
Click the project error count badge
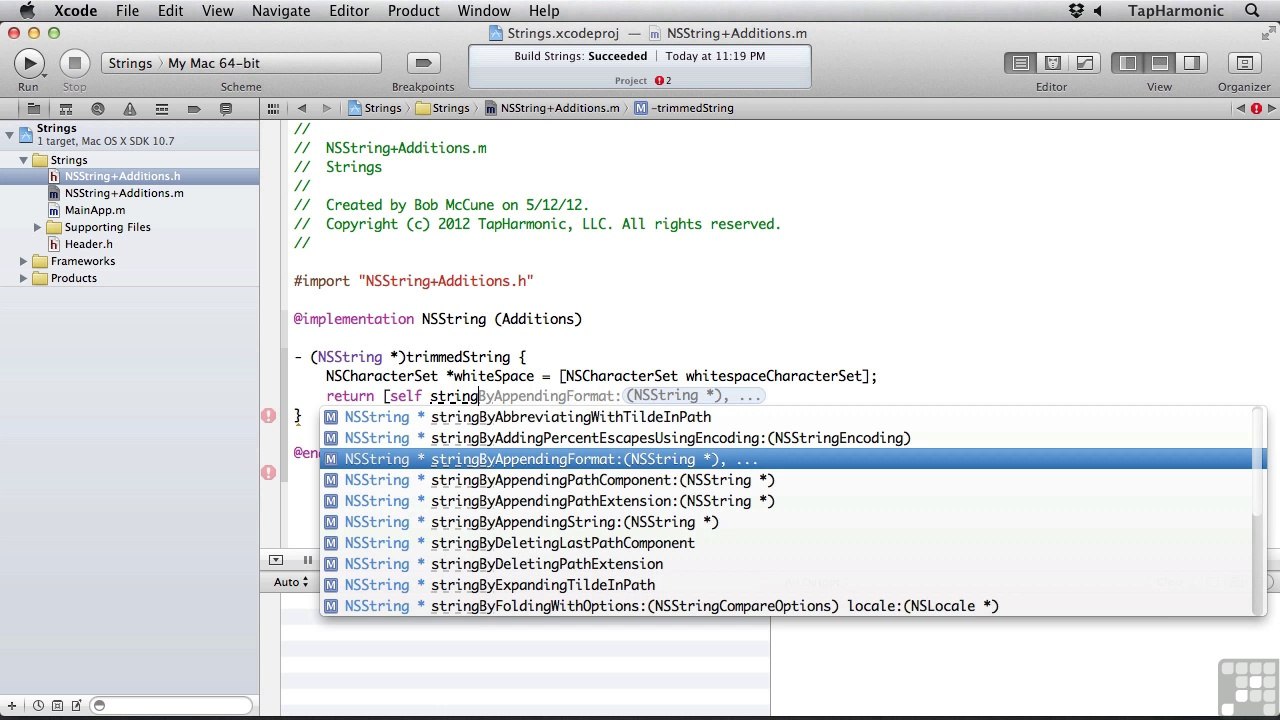[662, 80]
